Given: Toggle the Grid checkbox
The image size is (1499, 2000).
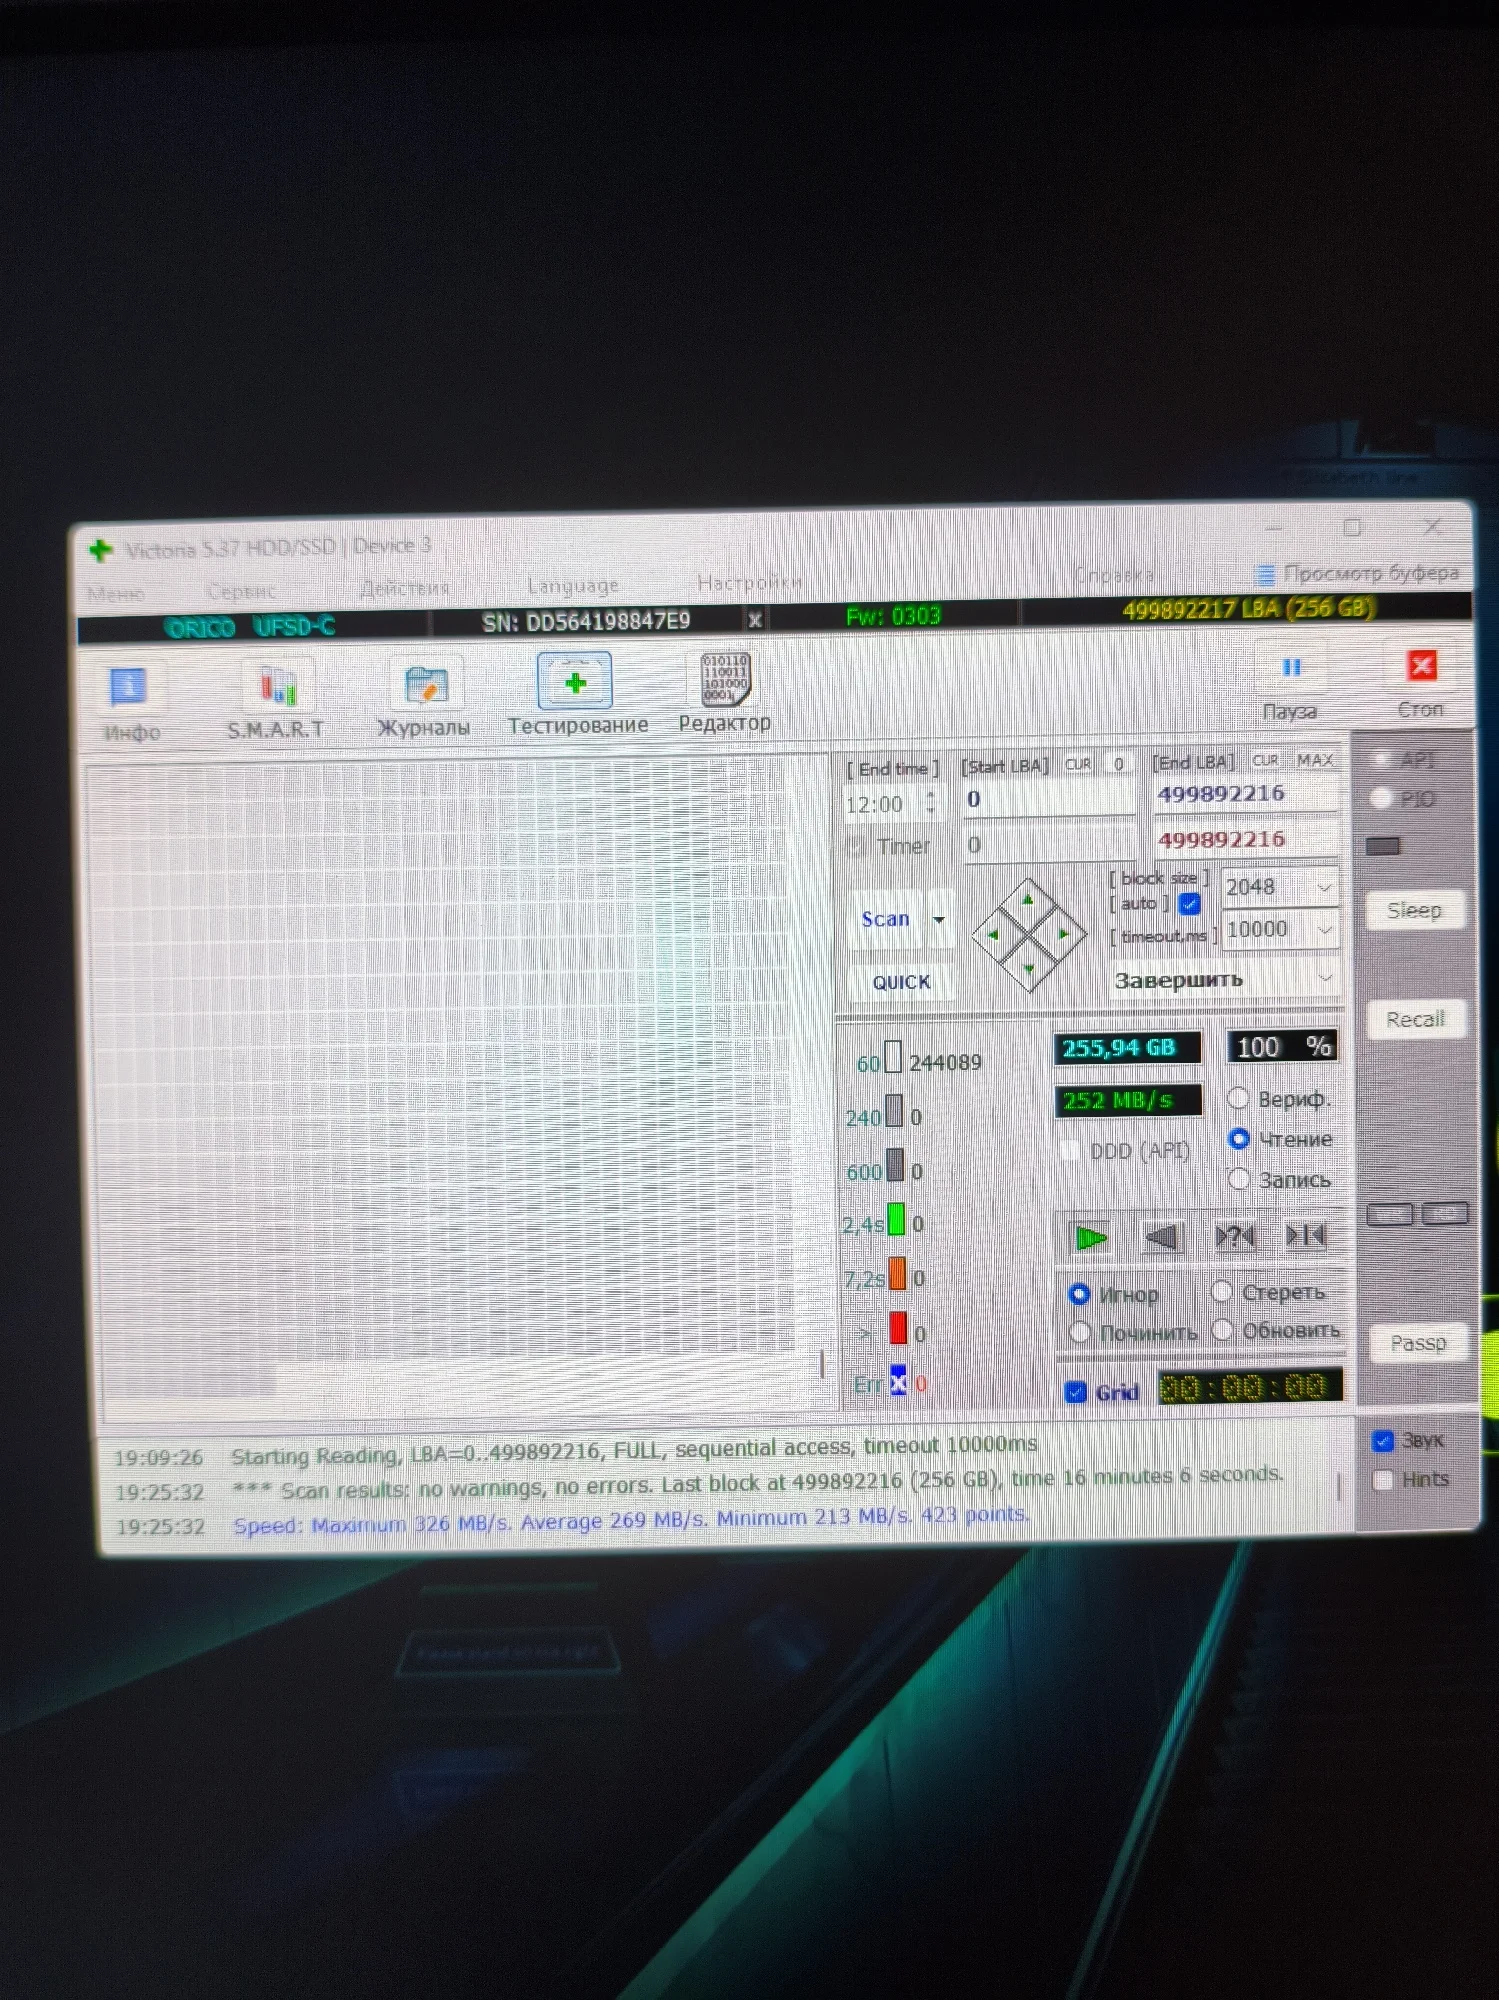Looking at the screenshot, I should click(x=1076, y=1392).
